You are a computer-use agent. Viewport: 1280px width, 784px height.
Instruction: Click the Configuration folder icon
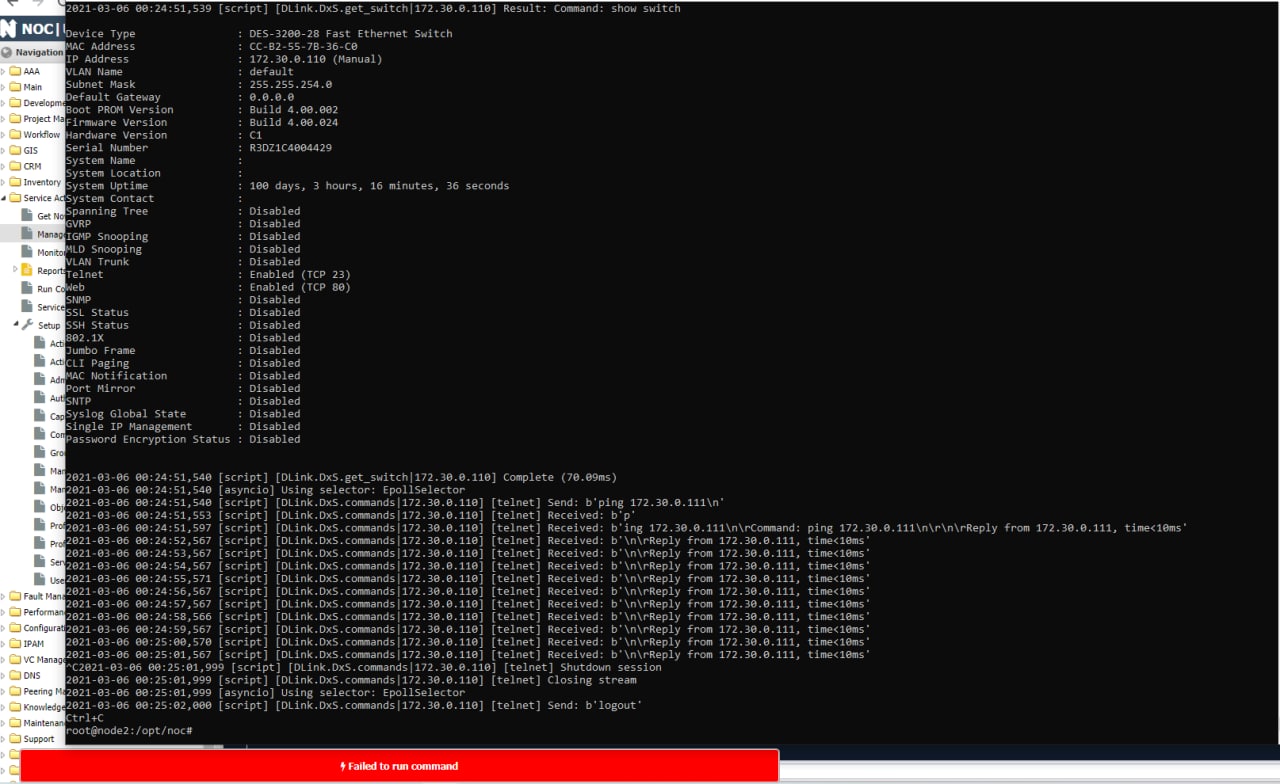click(15, 628)
